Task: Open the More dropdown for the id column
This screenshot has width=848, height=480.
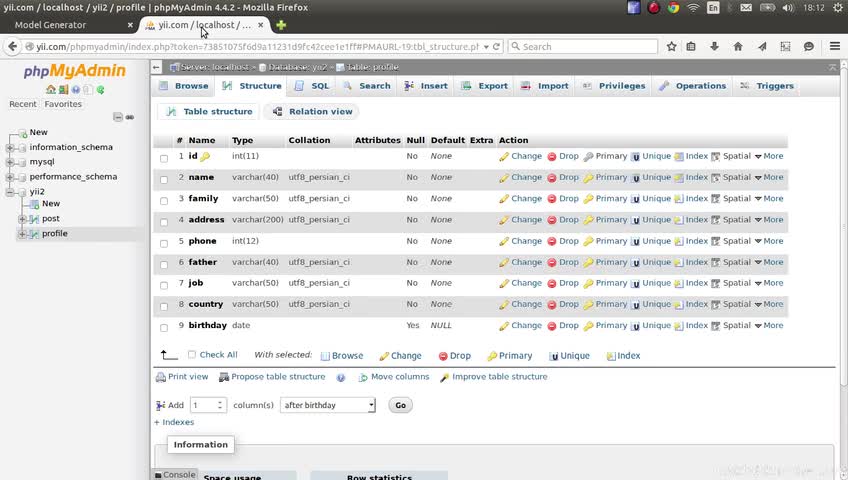Action: tap(768, 156)
